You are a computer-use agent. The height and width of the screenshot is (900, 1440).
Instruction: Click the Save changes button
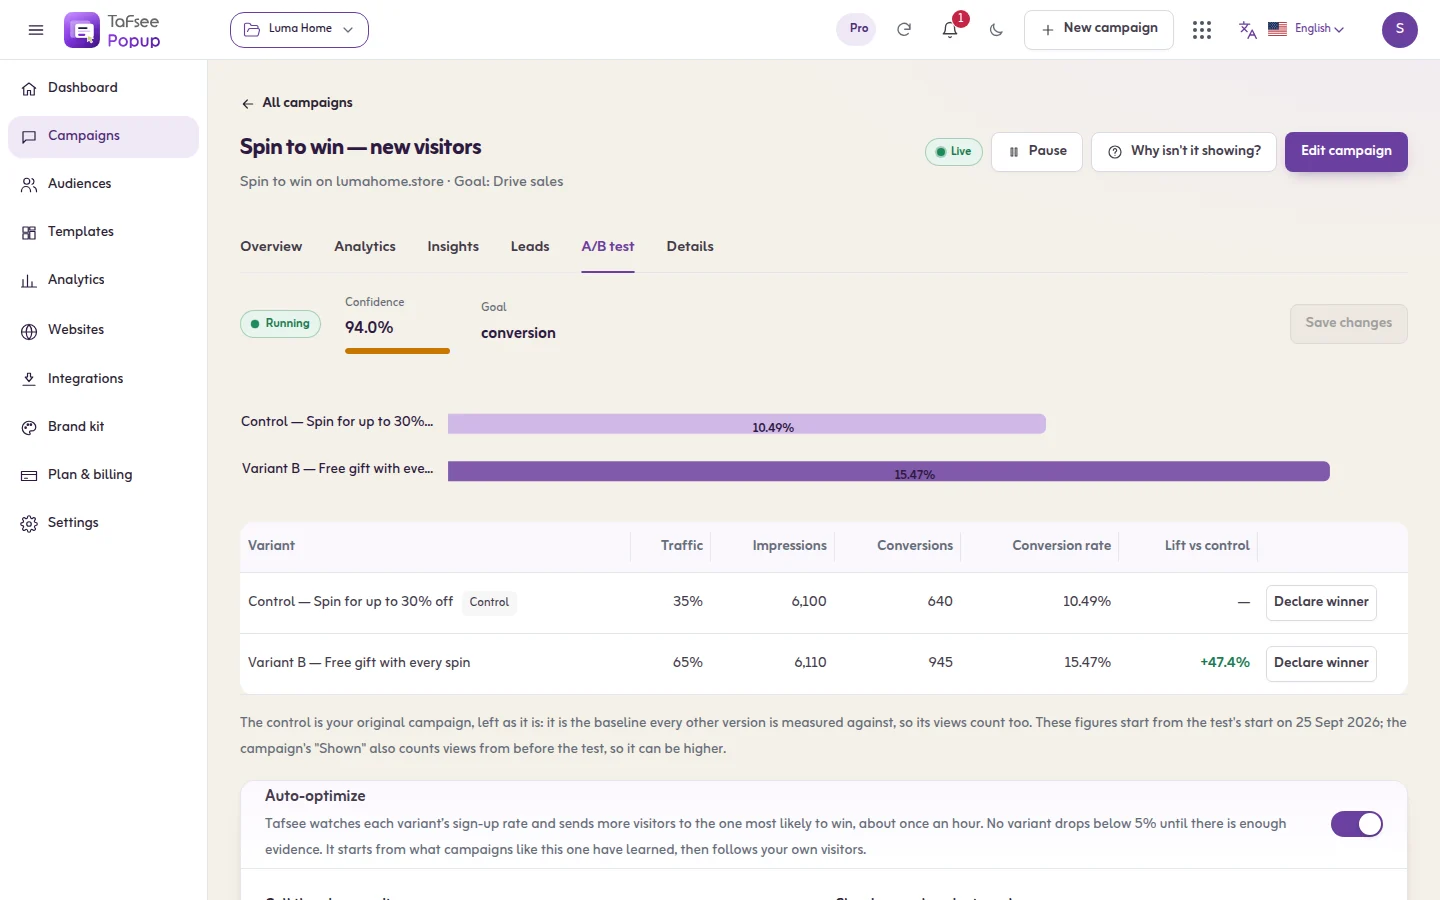[x=1349, y=324]
